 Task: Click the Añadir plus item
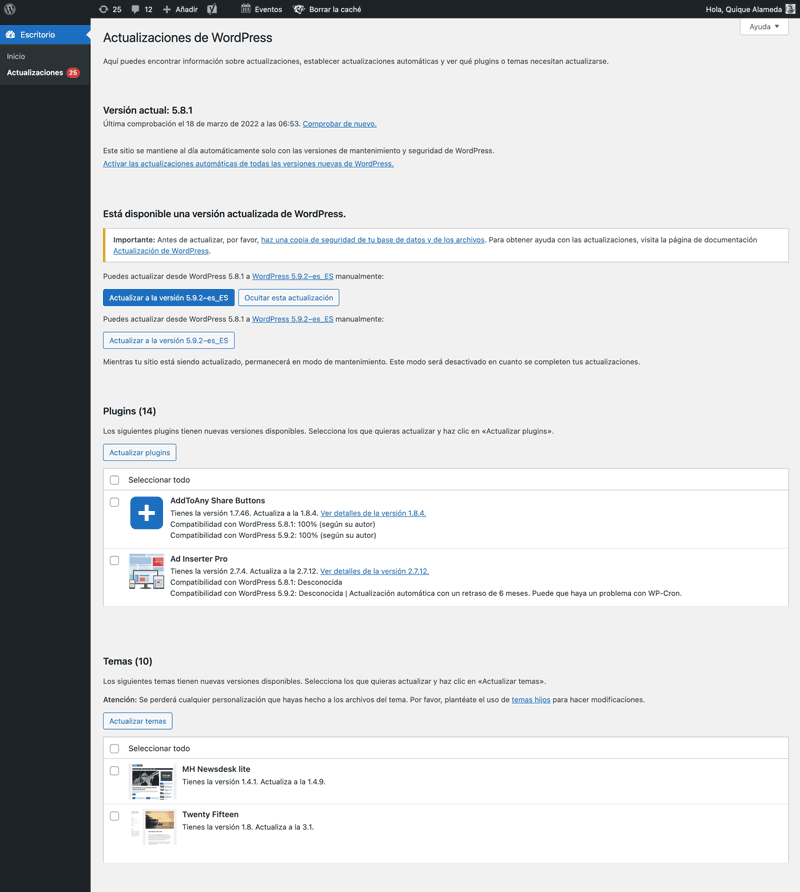(x=180, y=9)
